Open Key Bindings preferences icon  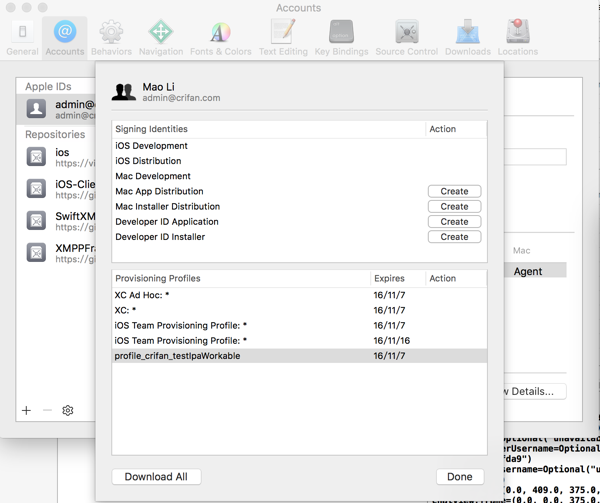click(341, 32)
